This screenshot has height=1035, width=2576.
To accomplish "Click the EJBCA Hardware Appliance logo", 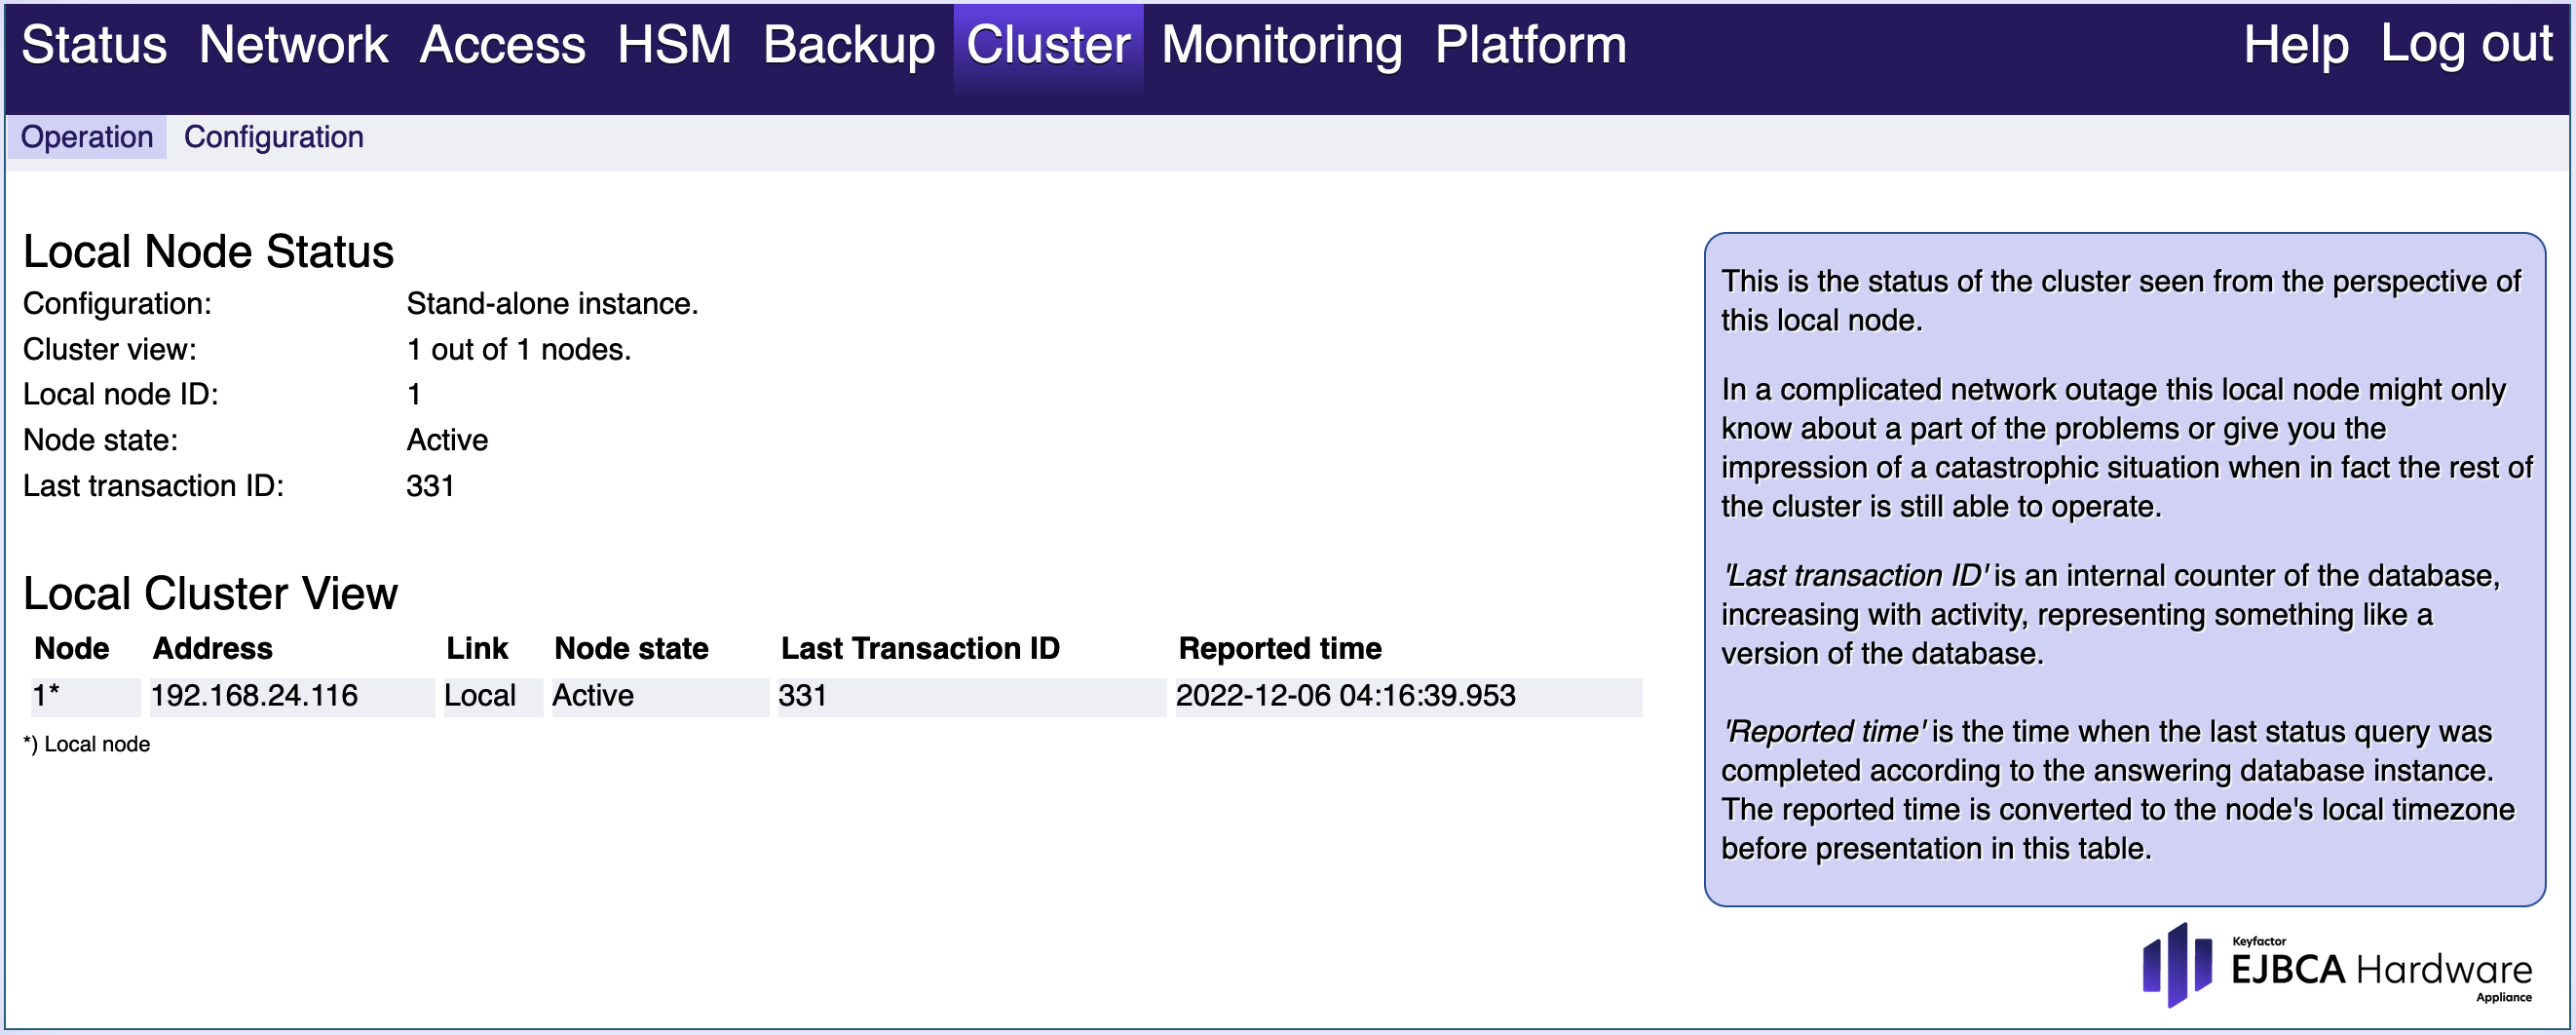I will point(2336,967).
